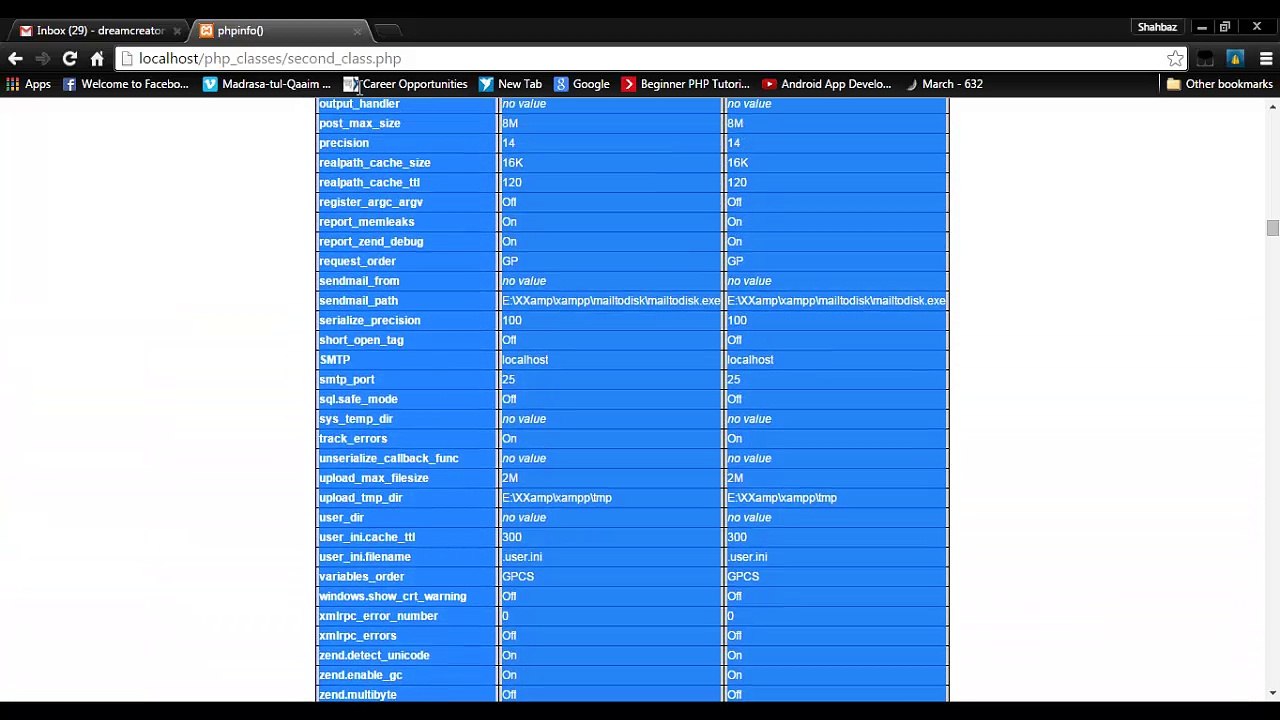The width and height of the screenshot is (1280, 720).
Task: Select the realpath_cache_size label
Action: (x=375, y=163)
